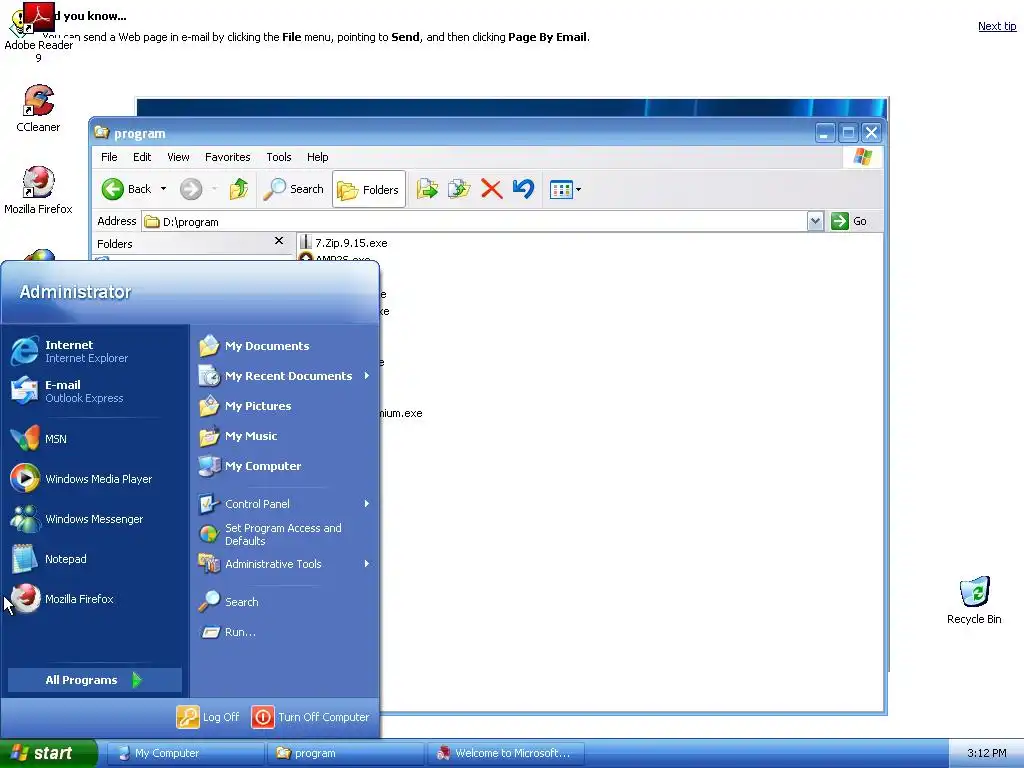Switch to Welcome to Microsoft taskbar button
Viewport: 1024px width, 768px height.
tap(505, 753)
